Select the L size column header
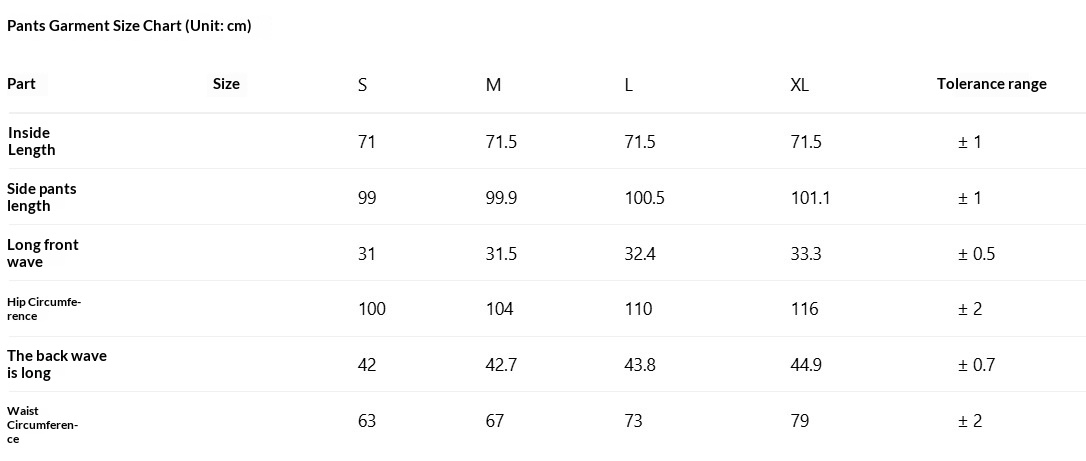This screenshot has width=1086, height=461. [x=628, y=86]
